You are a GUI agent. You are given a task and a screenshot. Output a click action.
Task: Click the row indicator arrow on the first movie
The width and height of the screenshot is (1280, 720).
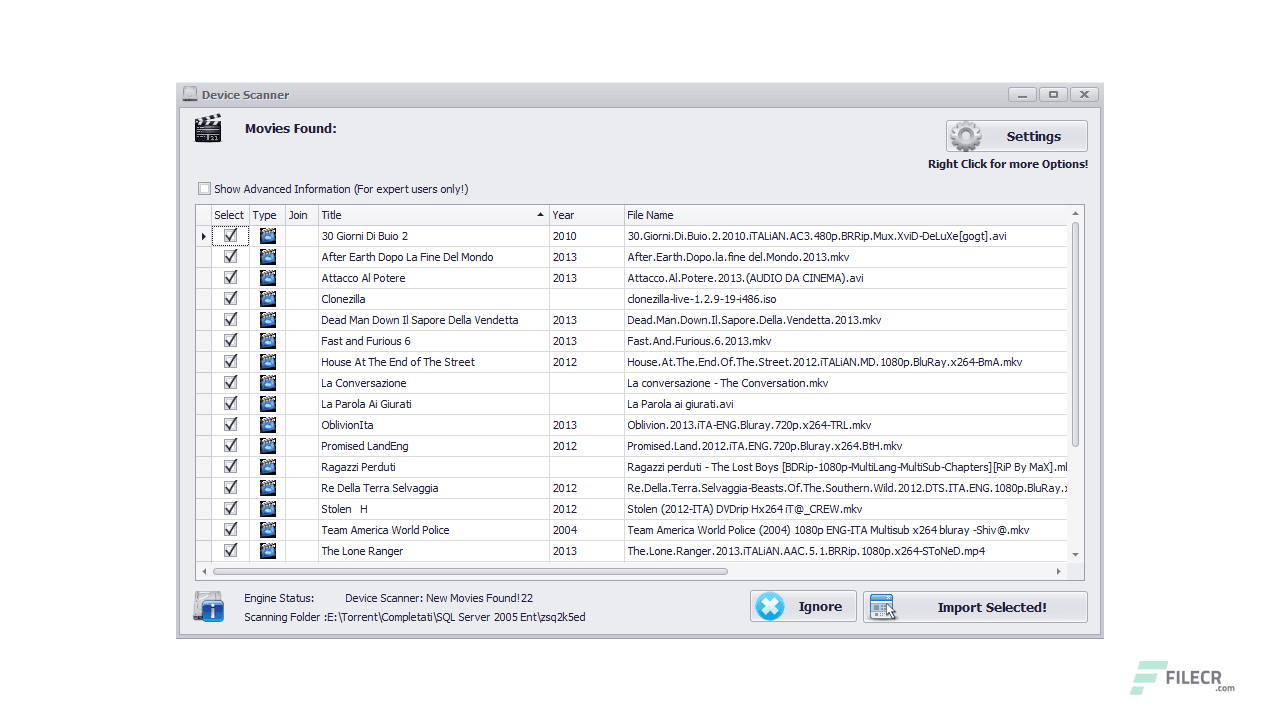203,236
